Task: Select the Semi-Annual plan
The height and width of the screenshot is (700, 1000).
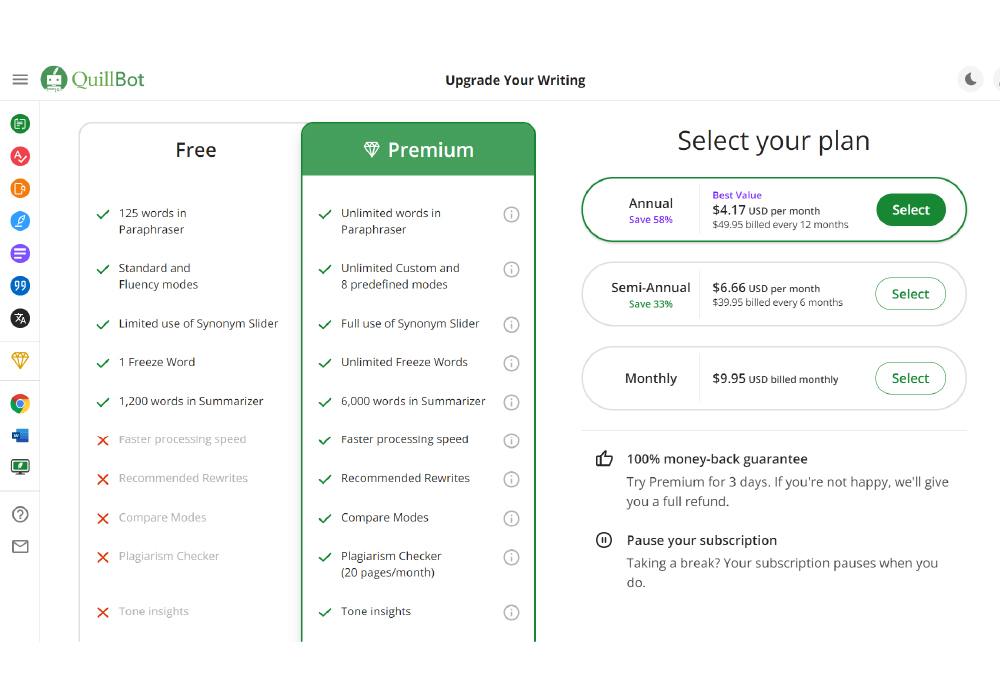Action: 910,294
